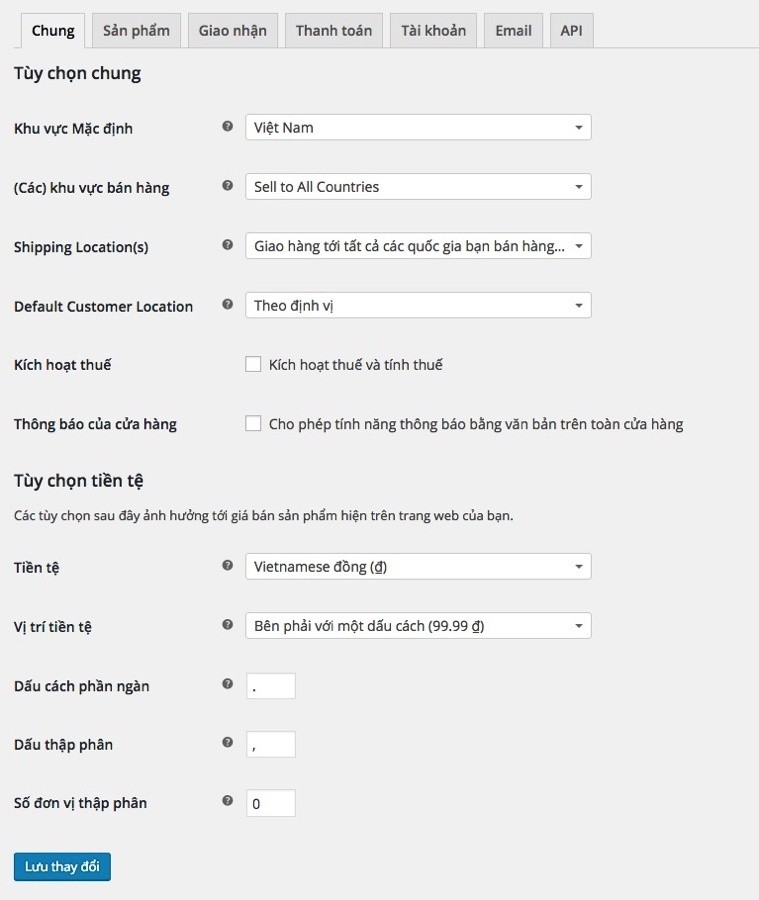This screenshot has height=900, width=759.
Task: Click help icon next to Vị trí tiền tệ
Action: pos(227,624)
